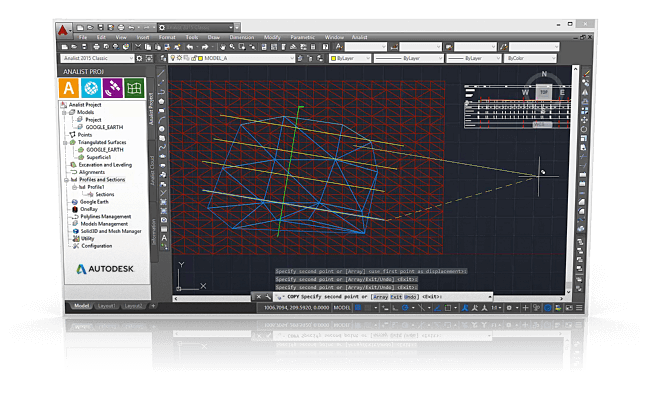Click the status bar Customization menu icon

pyautogui.click(x=579, y=308)
